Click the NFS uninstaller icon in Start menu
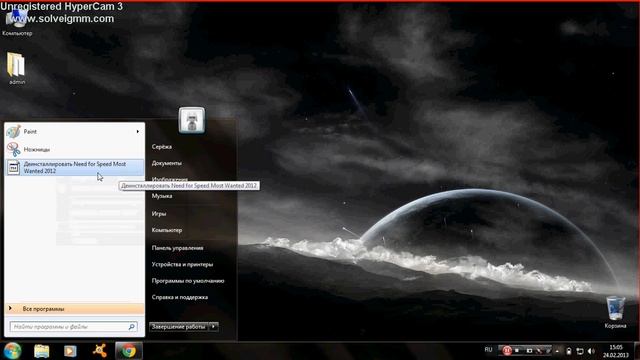This screenshot has width=640, height=360. [13, 168]
